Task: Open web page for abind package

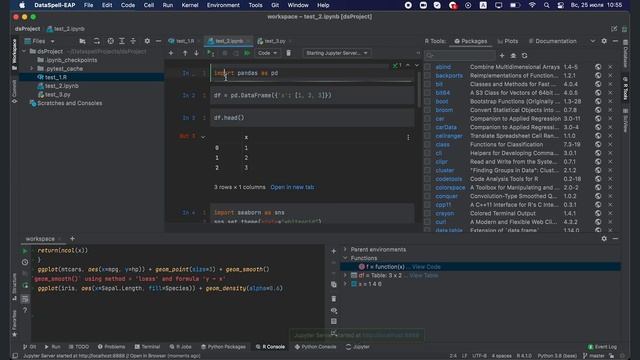Action: point(598,67)
